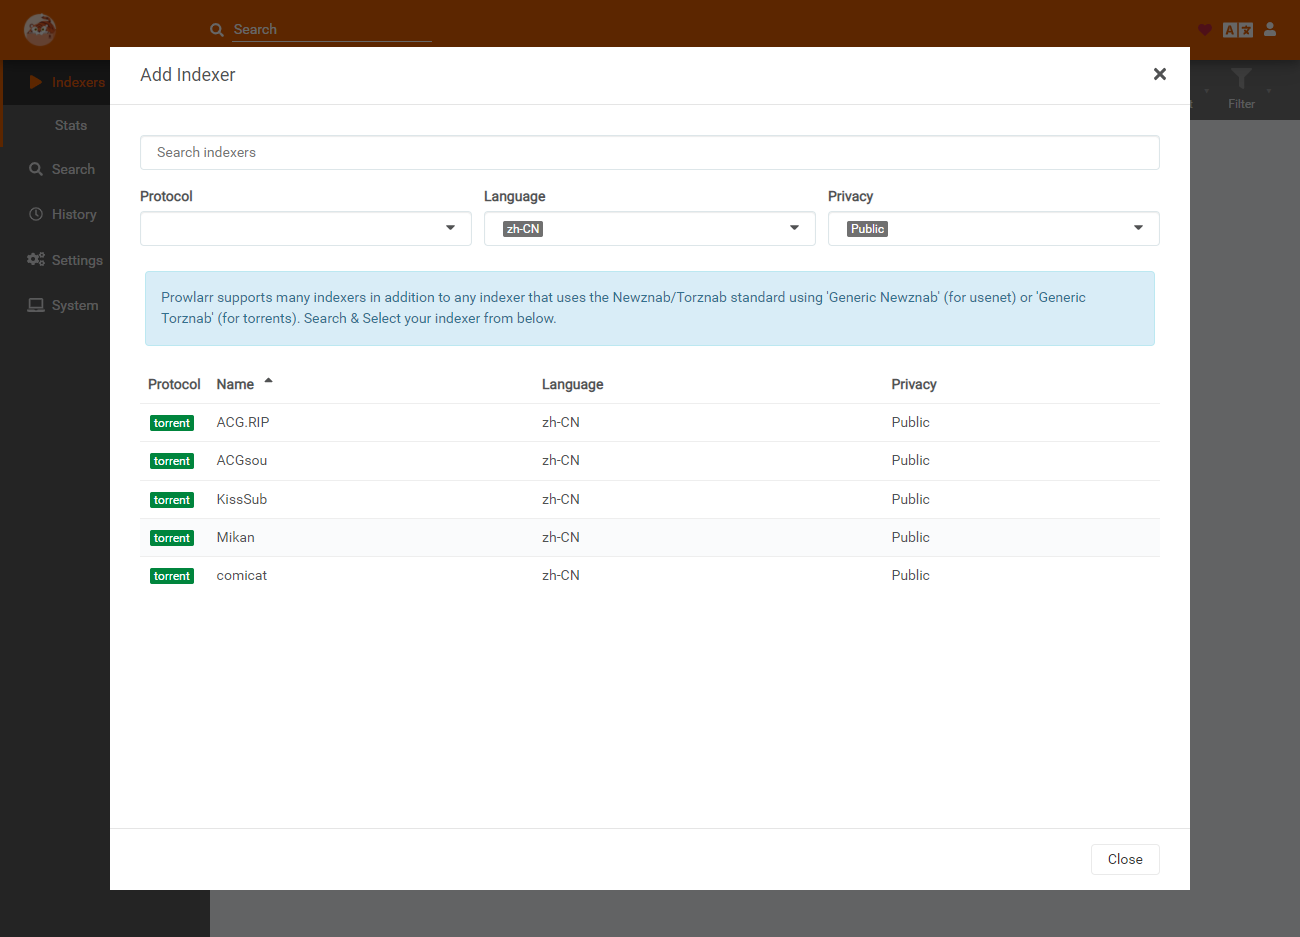Screen dimensions: 1300x937
Task: Click zh-CN language cell for KissSub
Action: [x=561, y=499]
